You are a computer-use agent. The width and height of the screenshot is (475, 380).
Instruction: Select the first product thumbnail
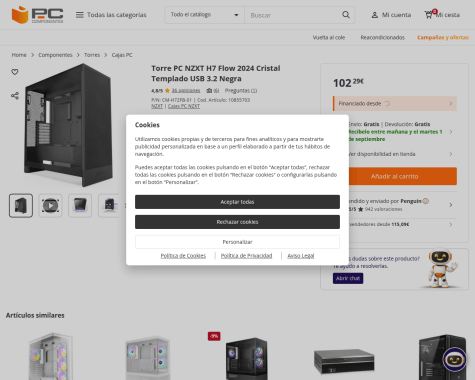pos(21,205)
